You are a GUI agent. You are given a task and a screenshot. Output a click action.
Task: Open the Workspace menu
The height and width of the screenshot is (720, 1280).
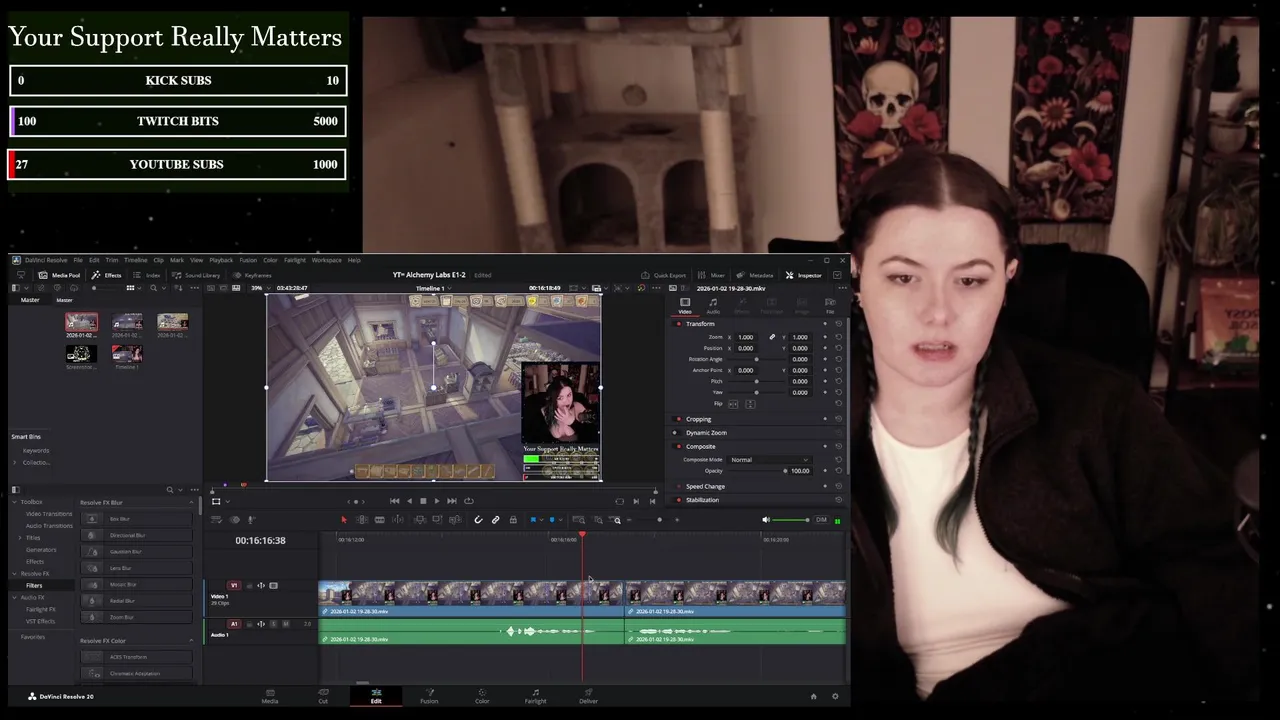[x=326, y=260]
